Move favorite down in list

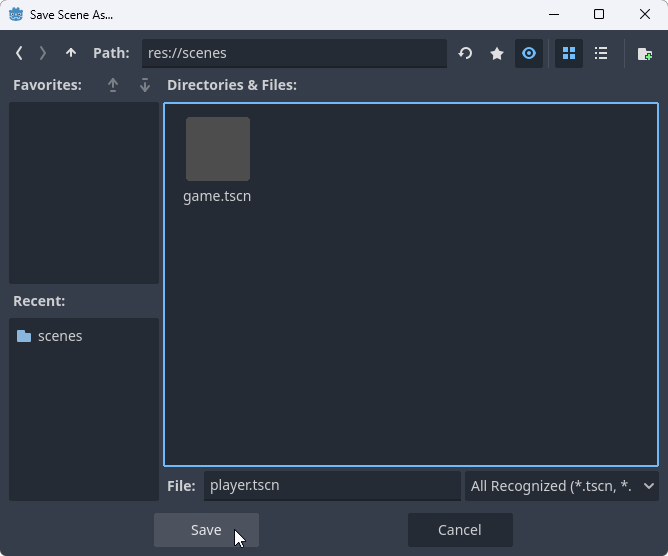click(x=145, y=85)
